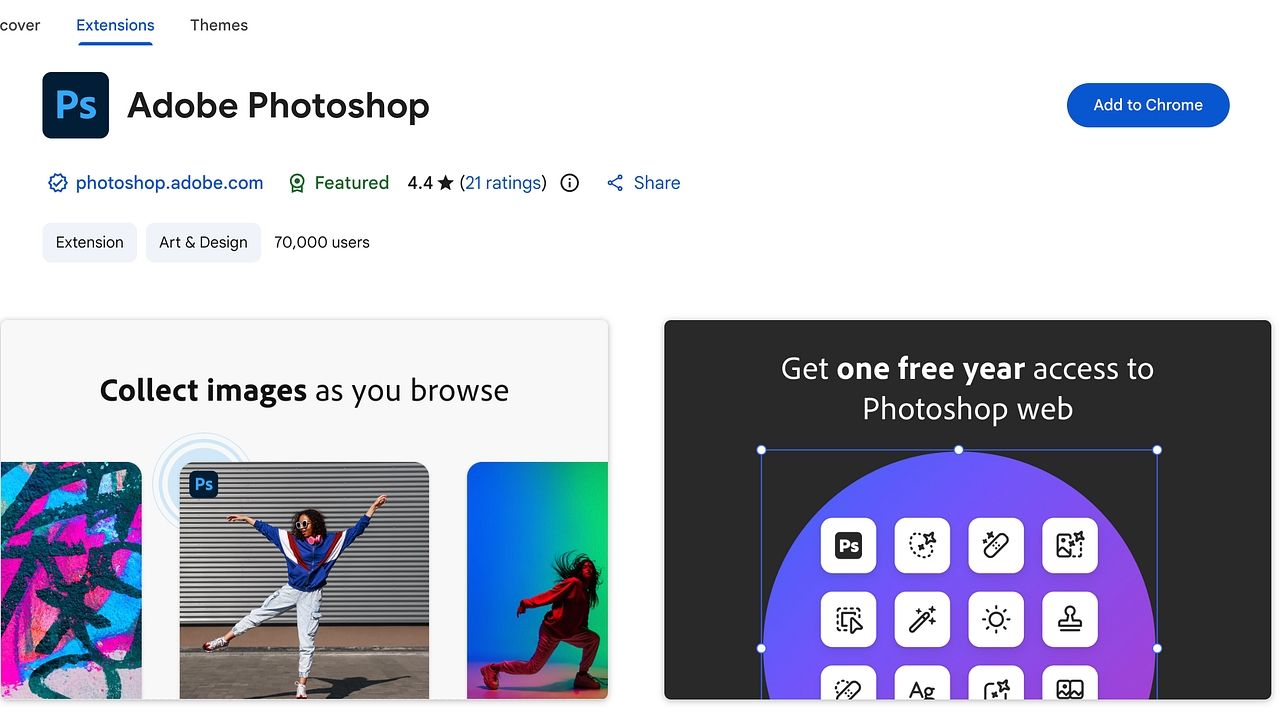Click the bandage healing icon tile
Screen dimensions: 1280x720
tap(996, 545)
